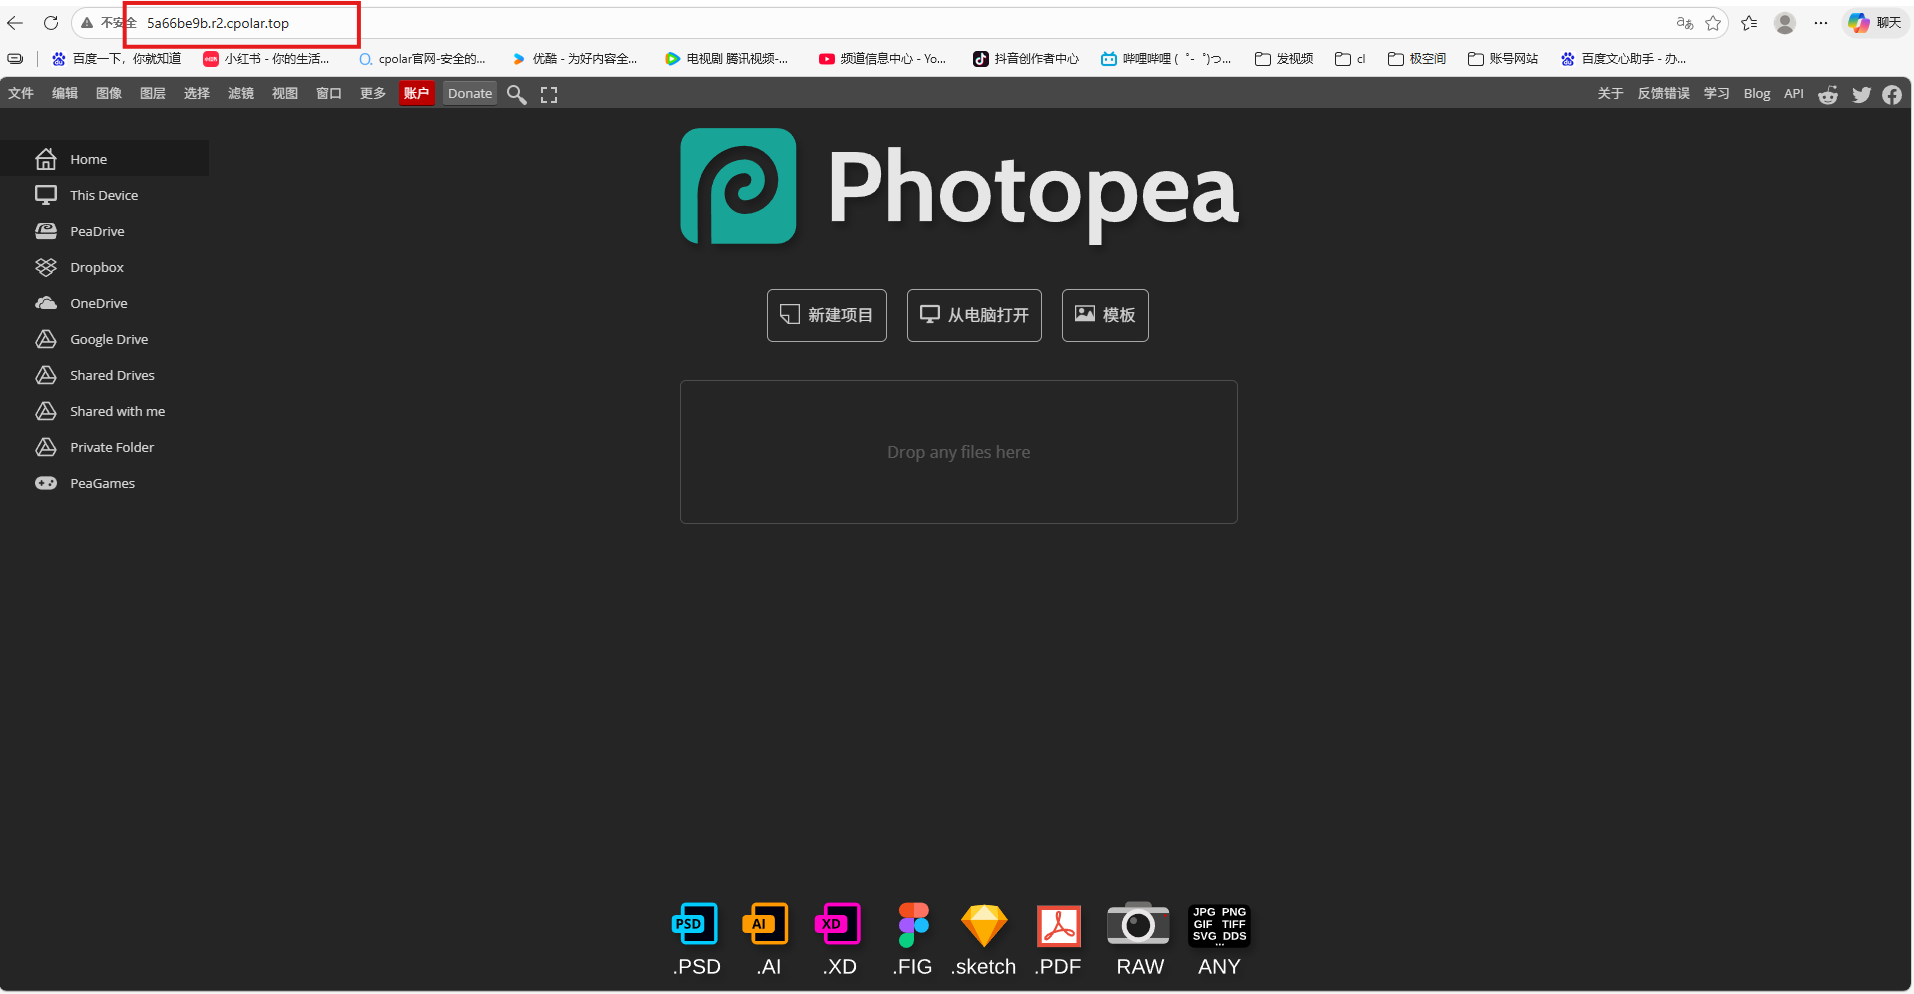Open the .sketch format icon
1914x994 pixels.
tap(983, 925)
